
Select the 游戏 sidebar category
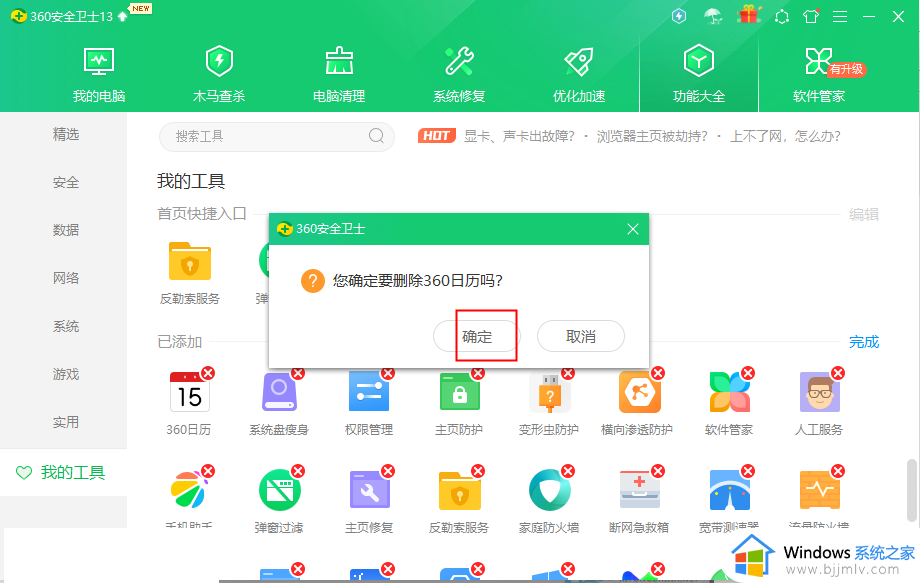tap(66, 374)
